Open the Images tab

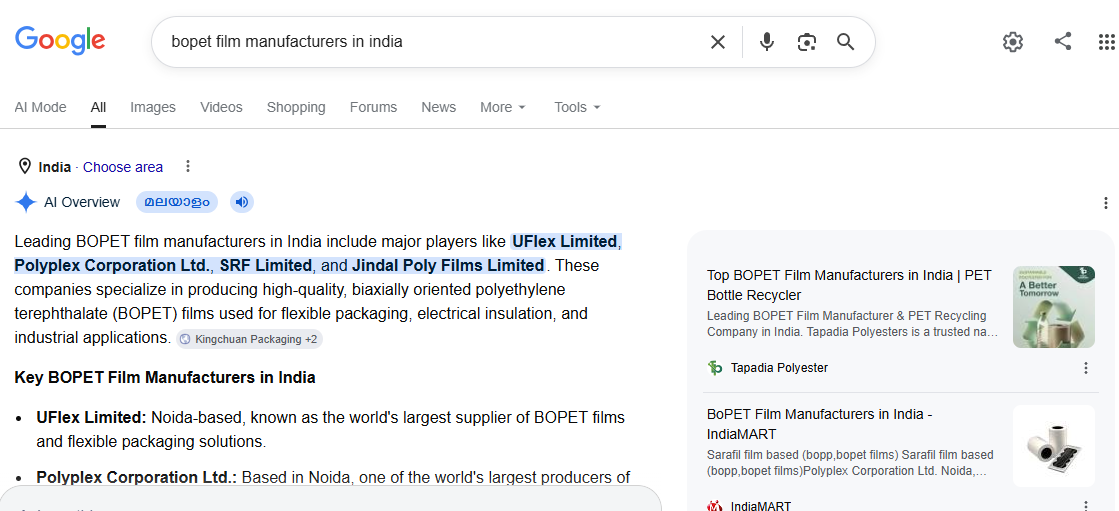(x=153, y=107)
